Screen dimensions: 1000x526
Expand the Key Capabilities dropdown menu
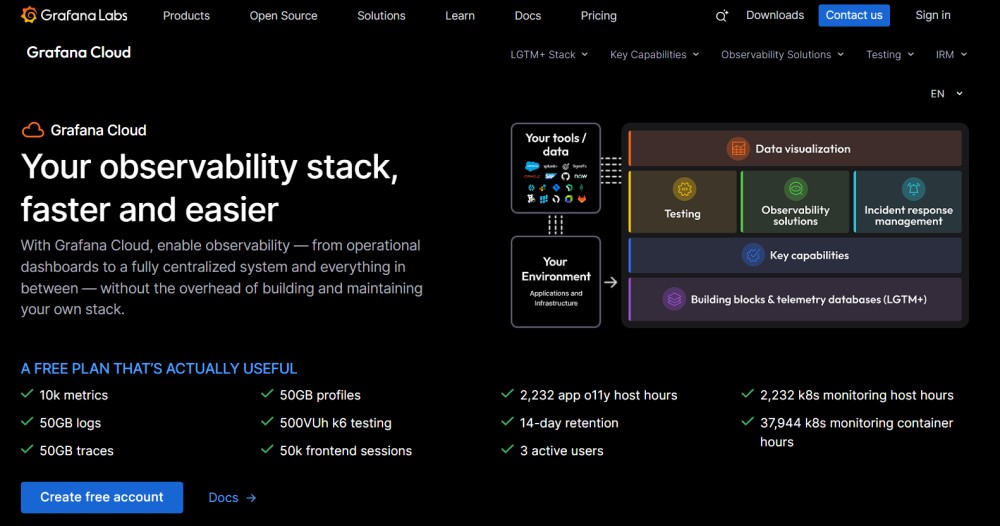(654, 55)
